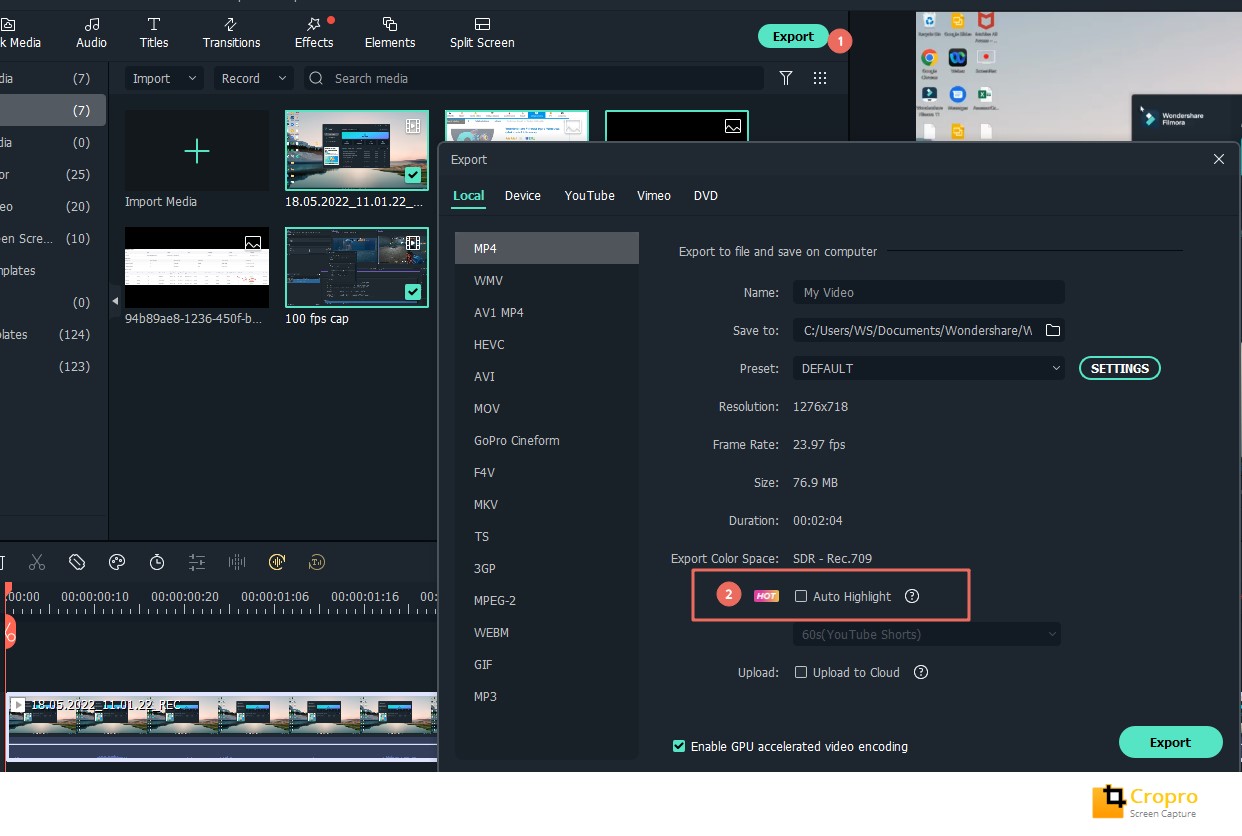Open the Color Palette tool above the timeline

117,562
